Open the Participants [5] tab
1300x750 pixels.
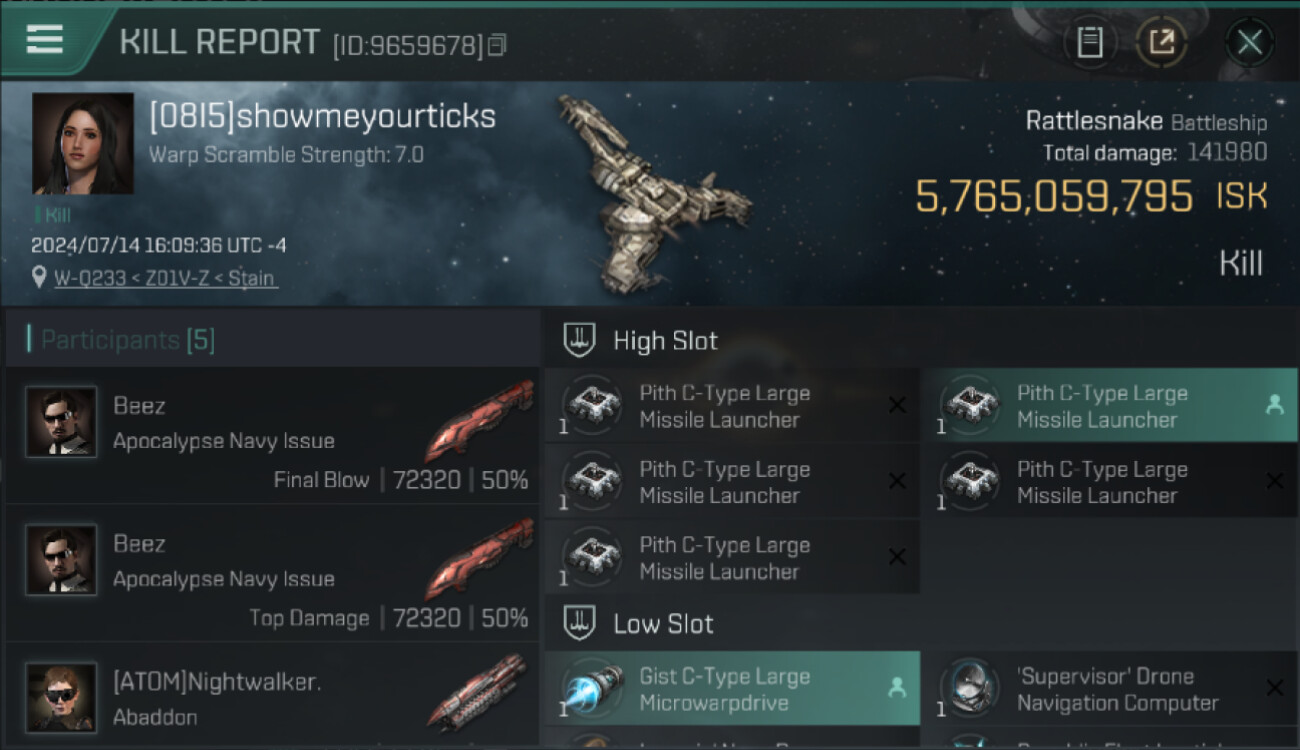pyautogui.click(x=127, y=340)
